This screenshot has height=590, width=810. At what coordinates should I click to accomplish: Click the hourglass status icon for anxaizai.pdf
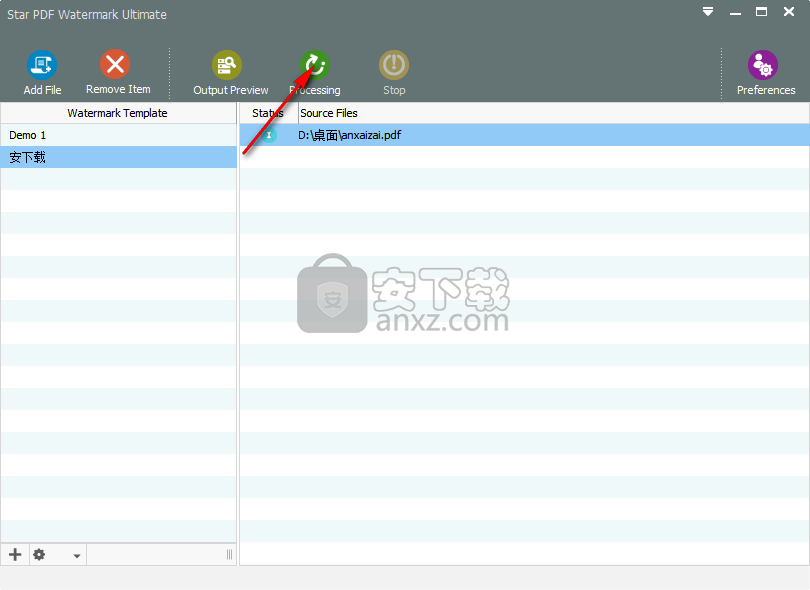coord(269,135)
